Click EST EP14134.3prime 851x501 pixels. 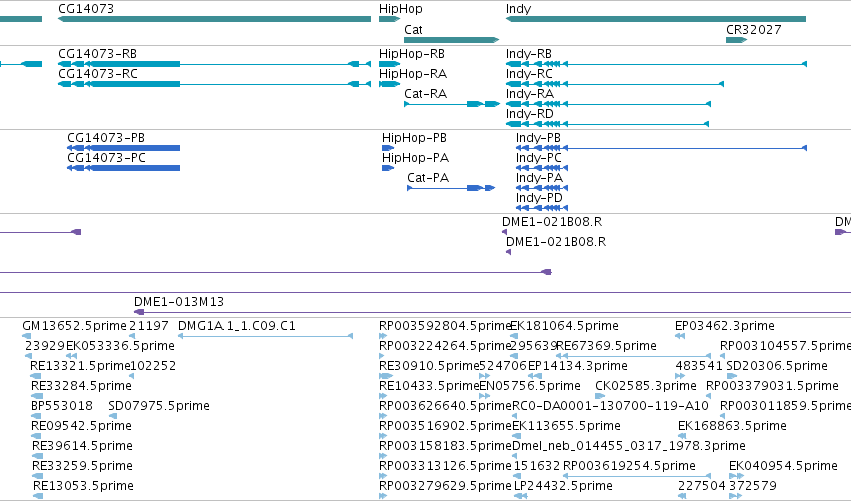point(578,366)
